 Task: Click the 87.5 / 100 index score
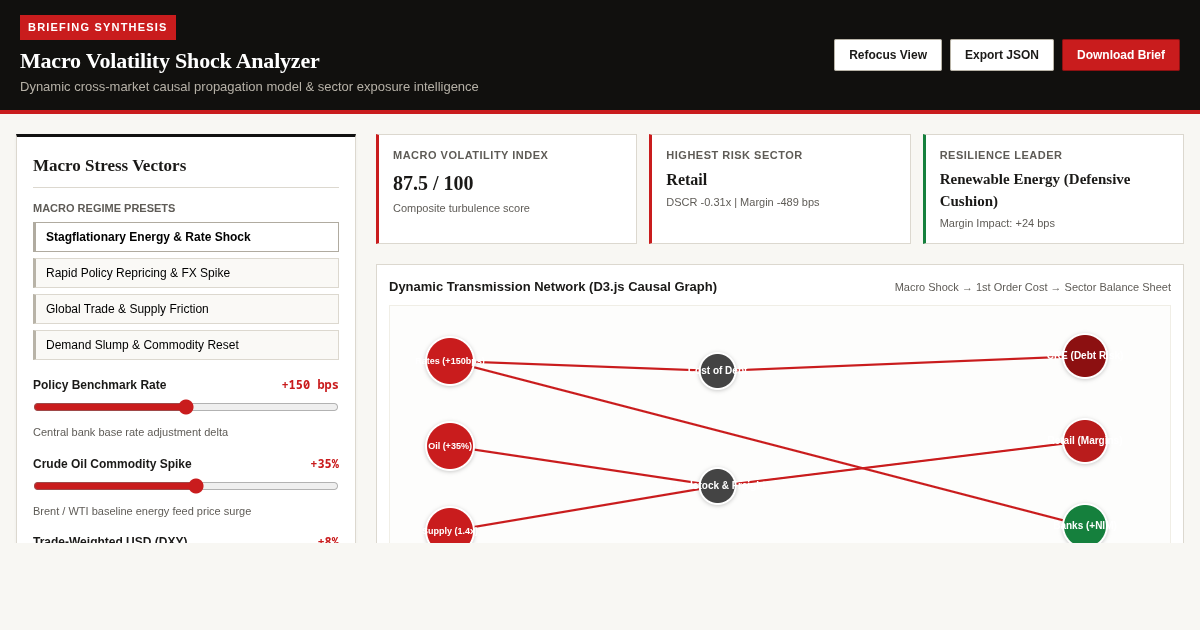point(433,183)
